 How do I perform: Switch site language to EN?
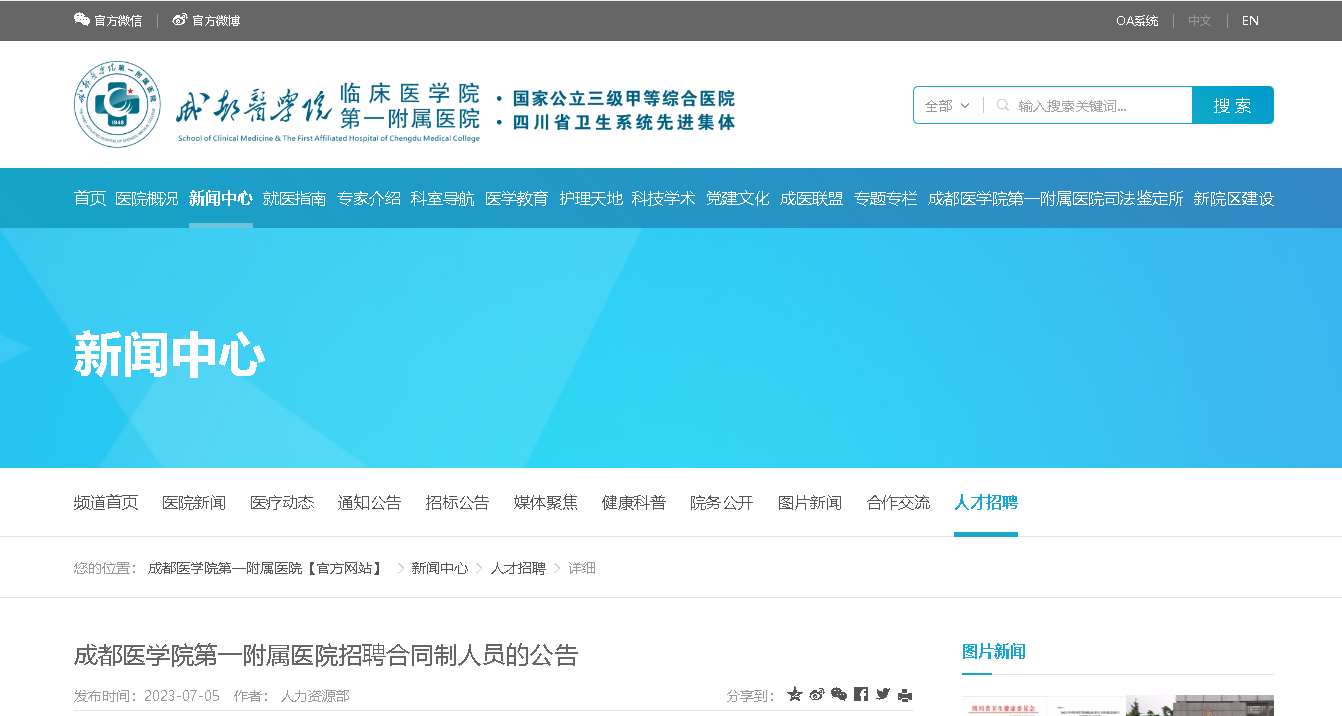(1250, 20)
